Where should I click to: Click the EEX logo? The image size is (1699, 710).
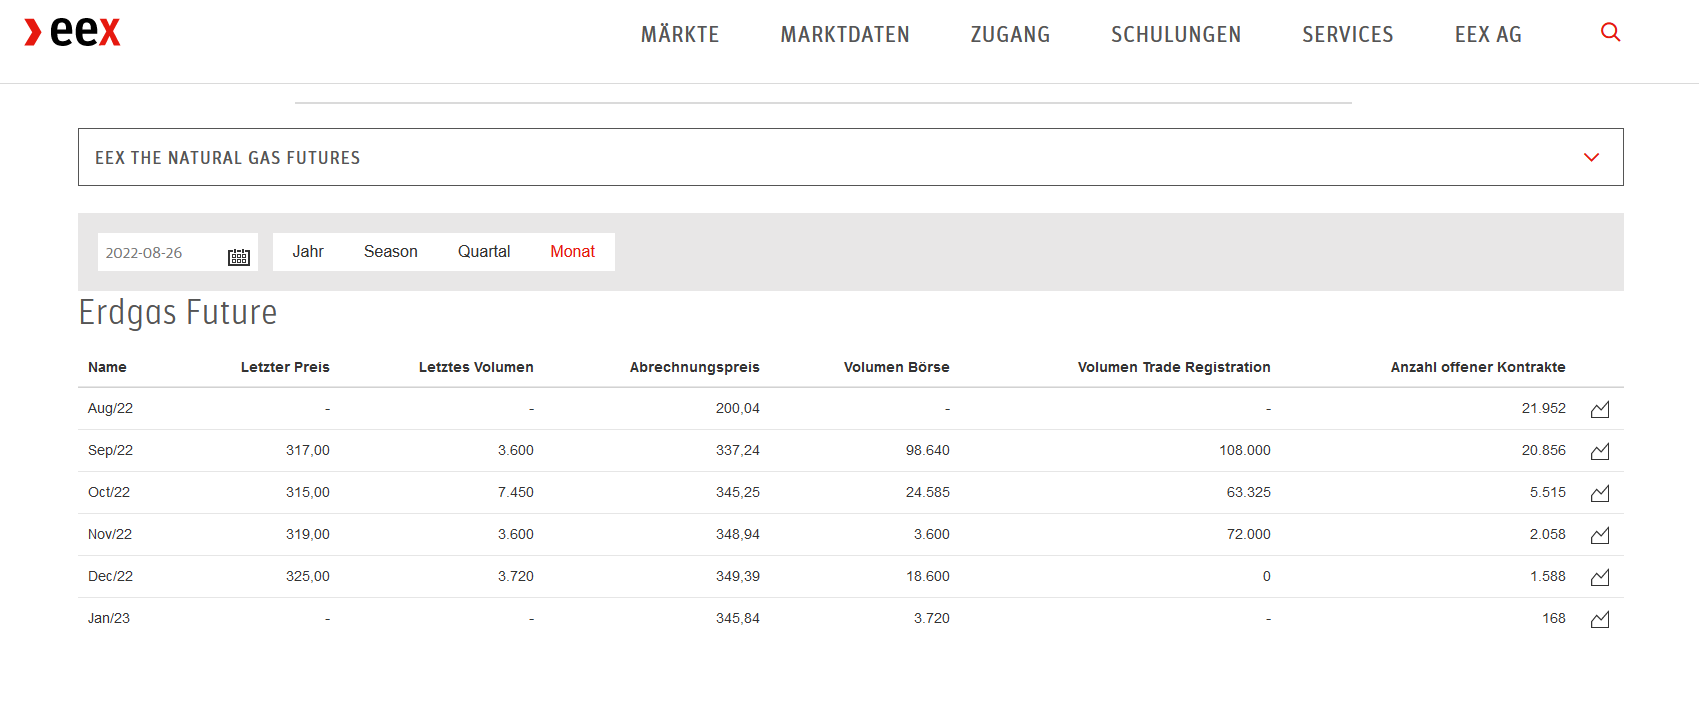tap(72, 33)
